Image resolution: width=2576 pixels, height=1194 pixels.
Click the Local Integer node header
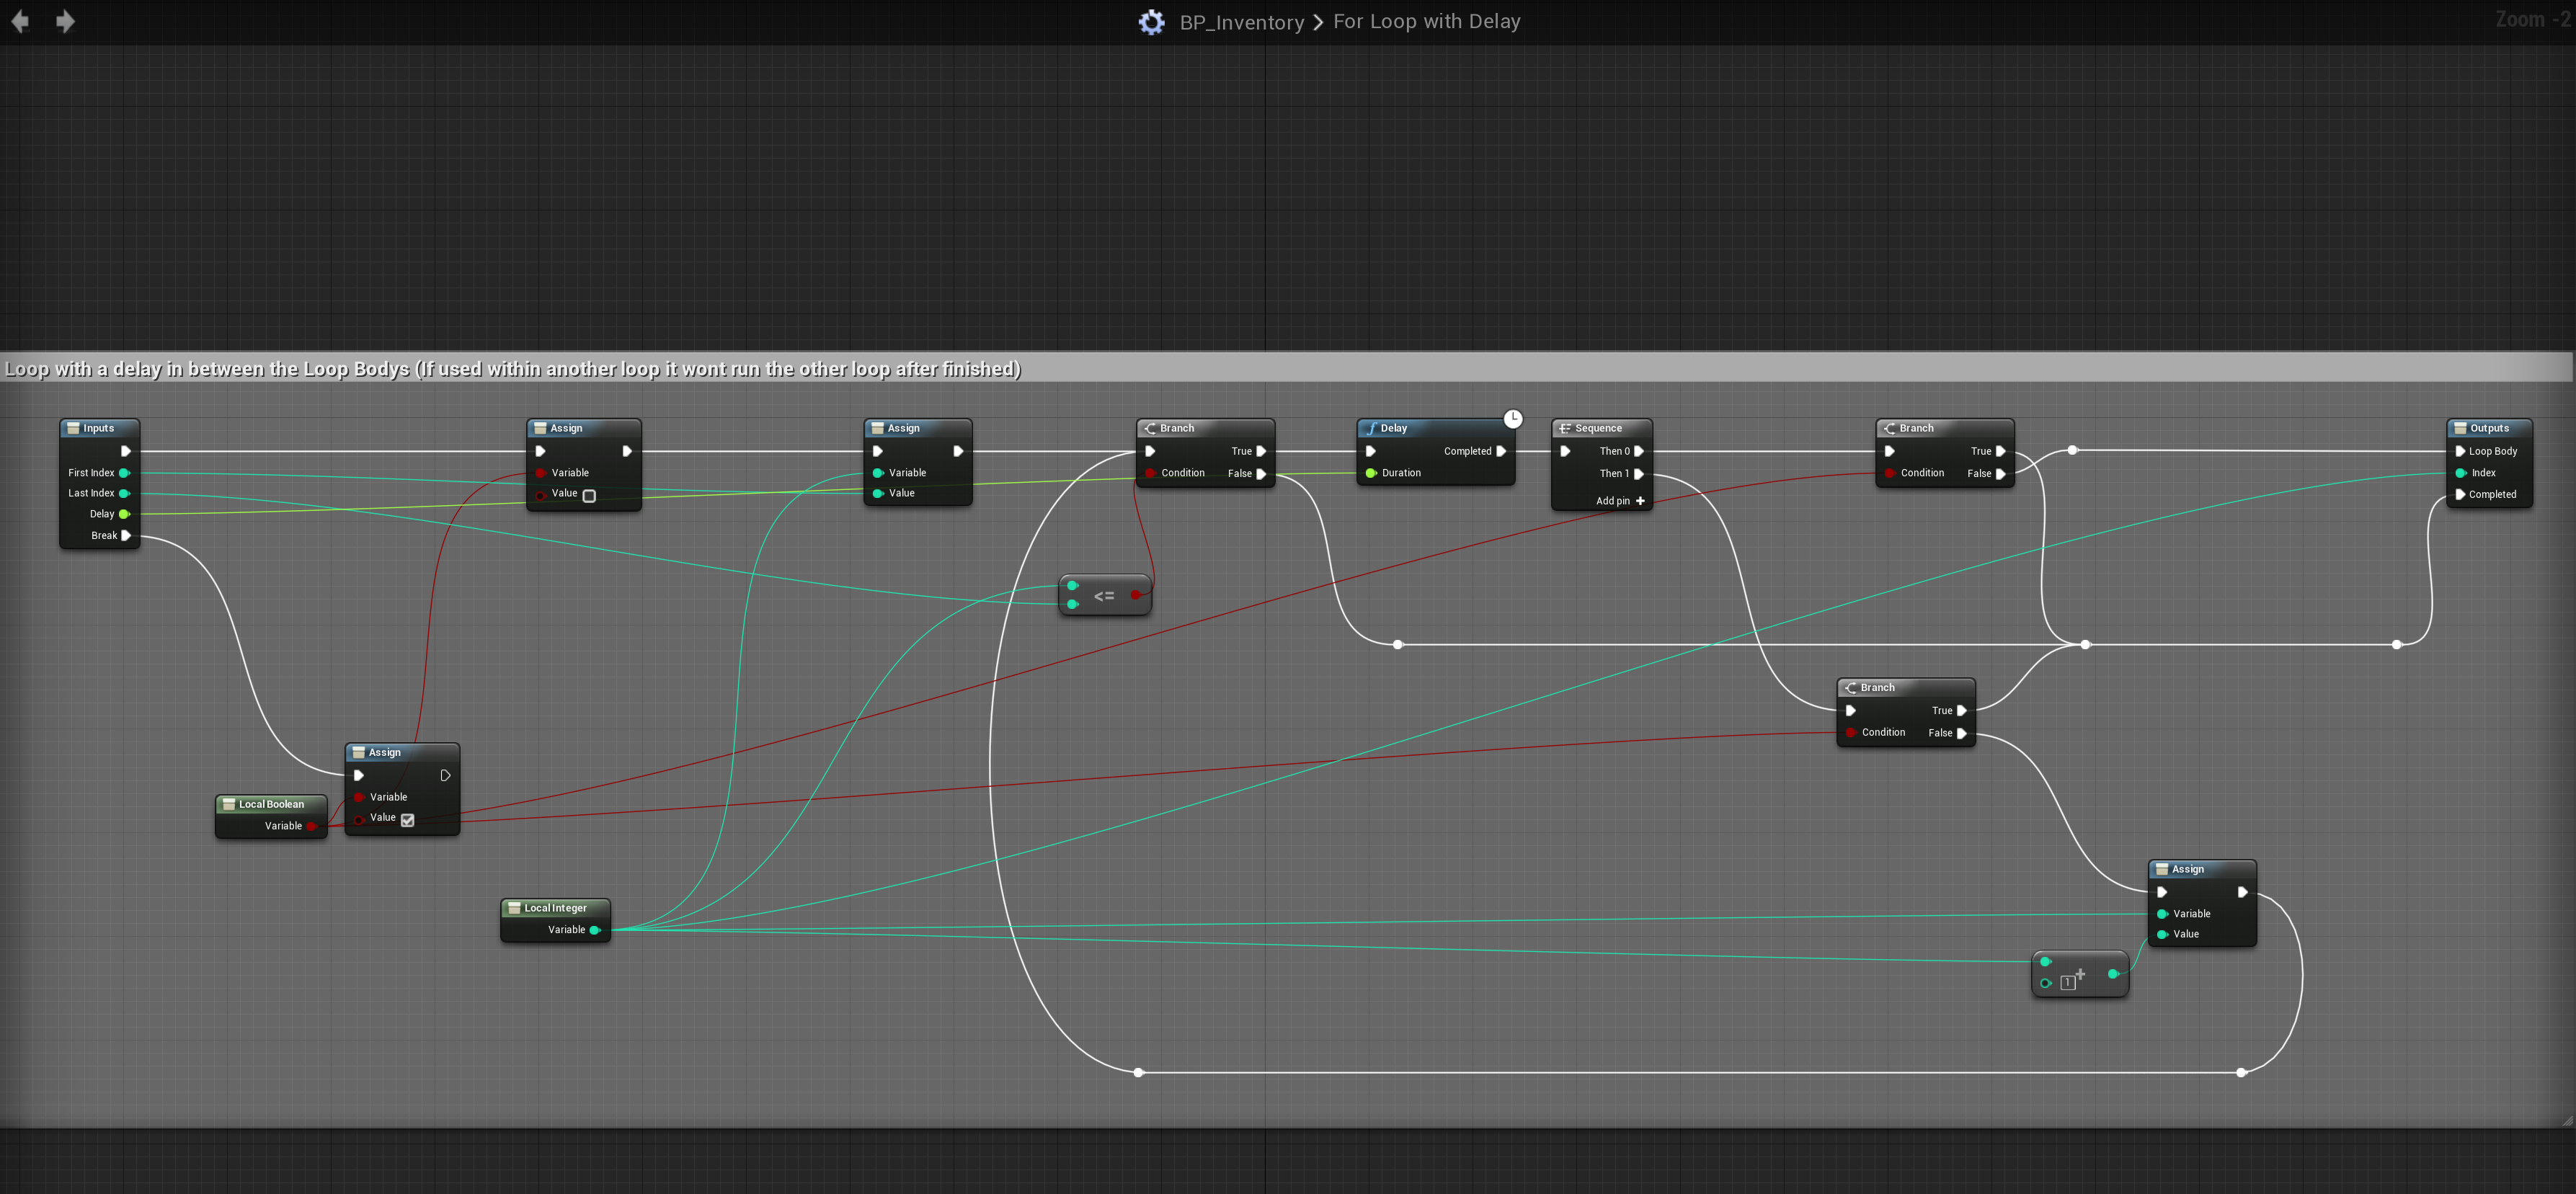click(555, 908)
